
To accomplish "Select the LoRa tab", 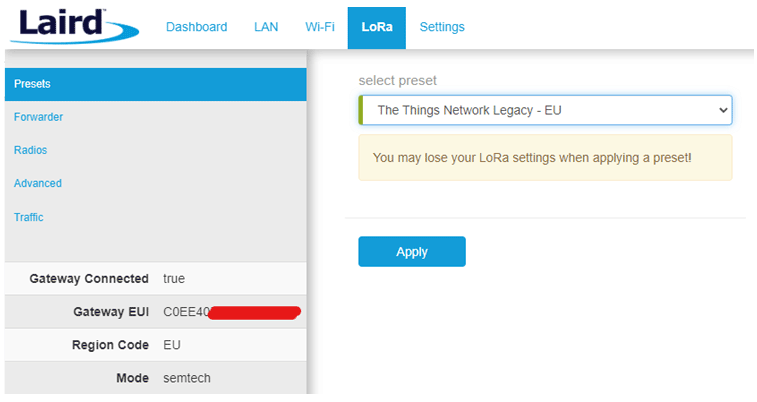I will (x=376, y=27).
